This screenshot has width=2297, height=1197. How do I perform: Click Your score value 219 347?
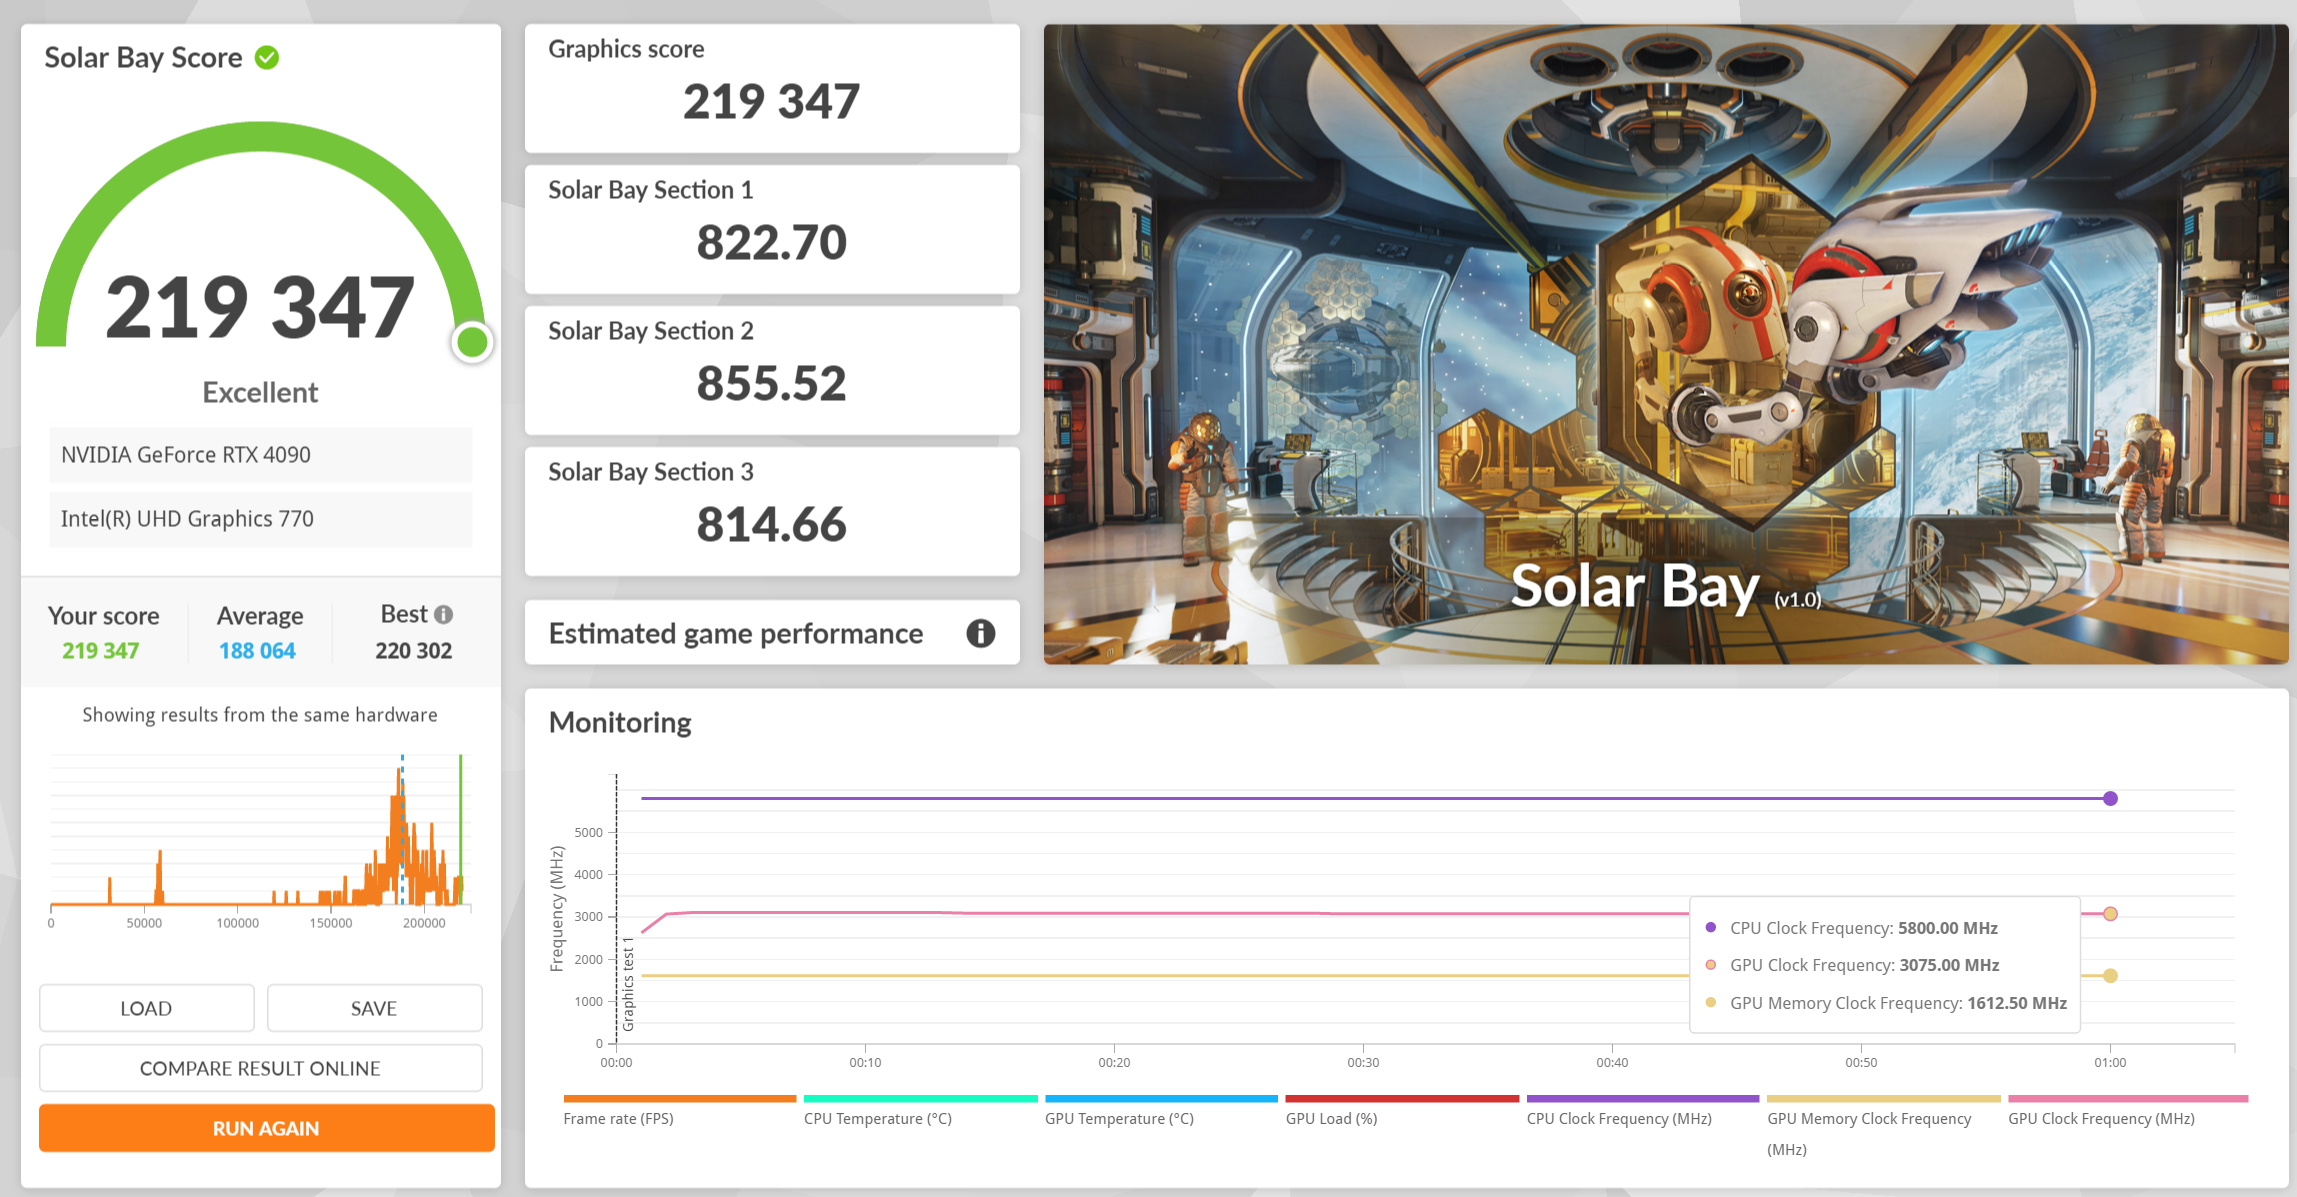point(100,651)
